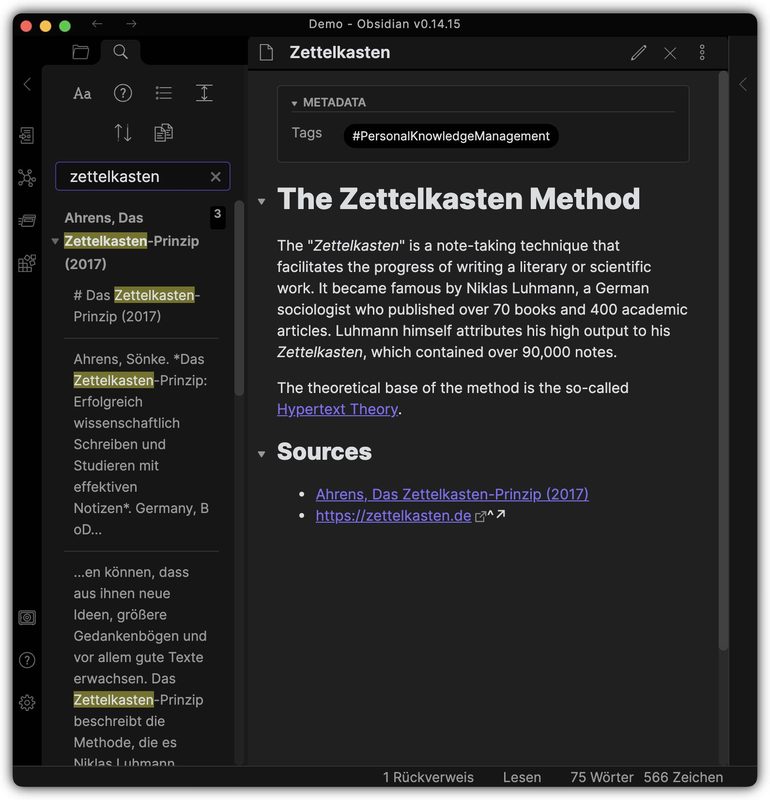The width and height of the screenshot is (770, 800).
Task: Open the vault icon in ribbon
Action: 27,618
